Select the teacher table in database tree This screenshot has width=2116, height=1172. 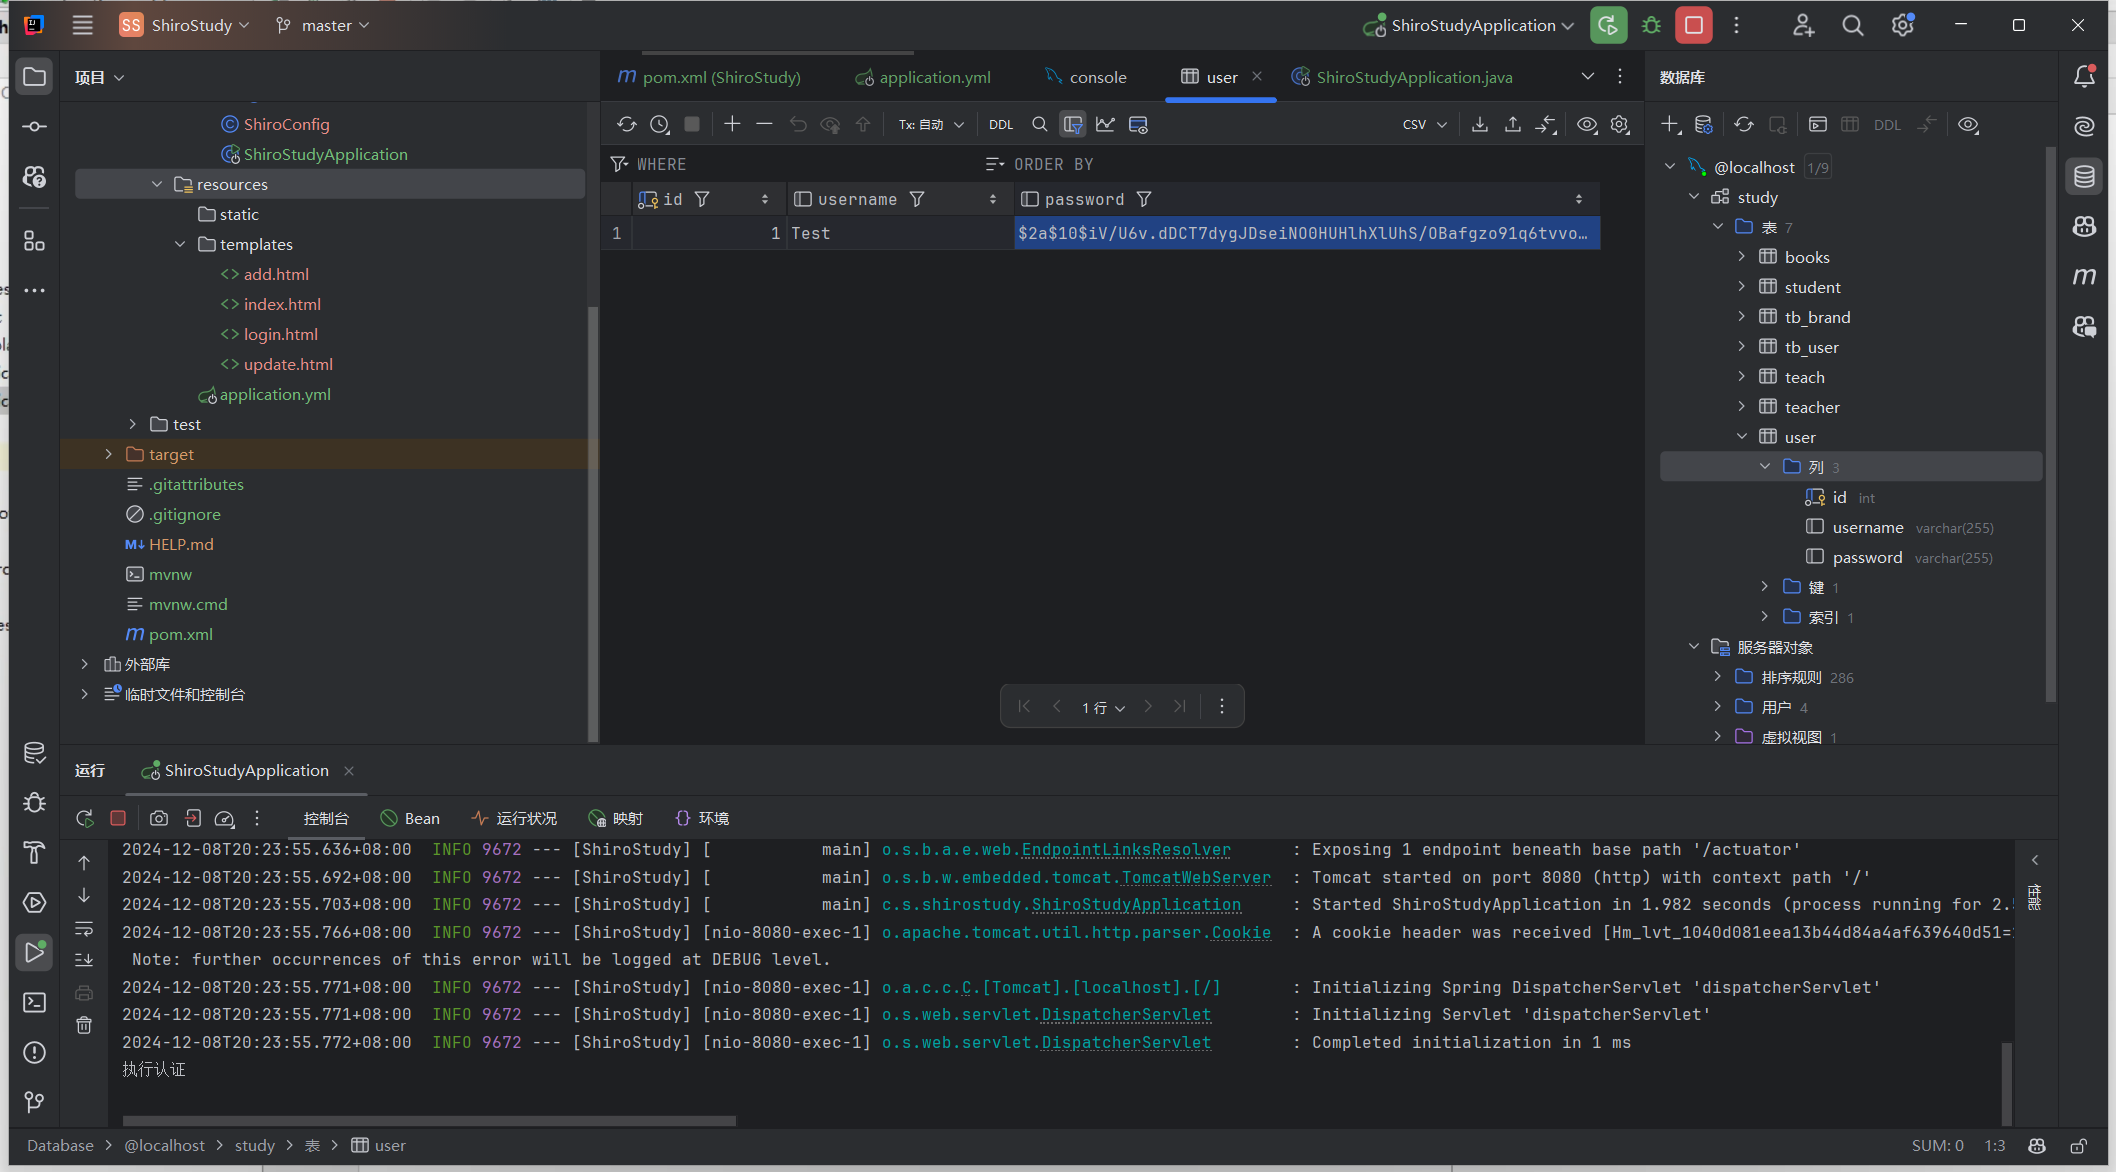pyautogui.click(x=1800, y=407)
